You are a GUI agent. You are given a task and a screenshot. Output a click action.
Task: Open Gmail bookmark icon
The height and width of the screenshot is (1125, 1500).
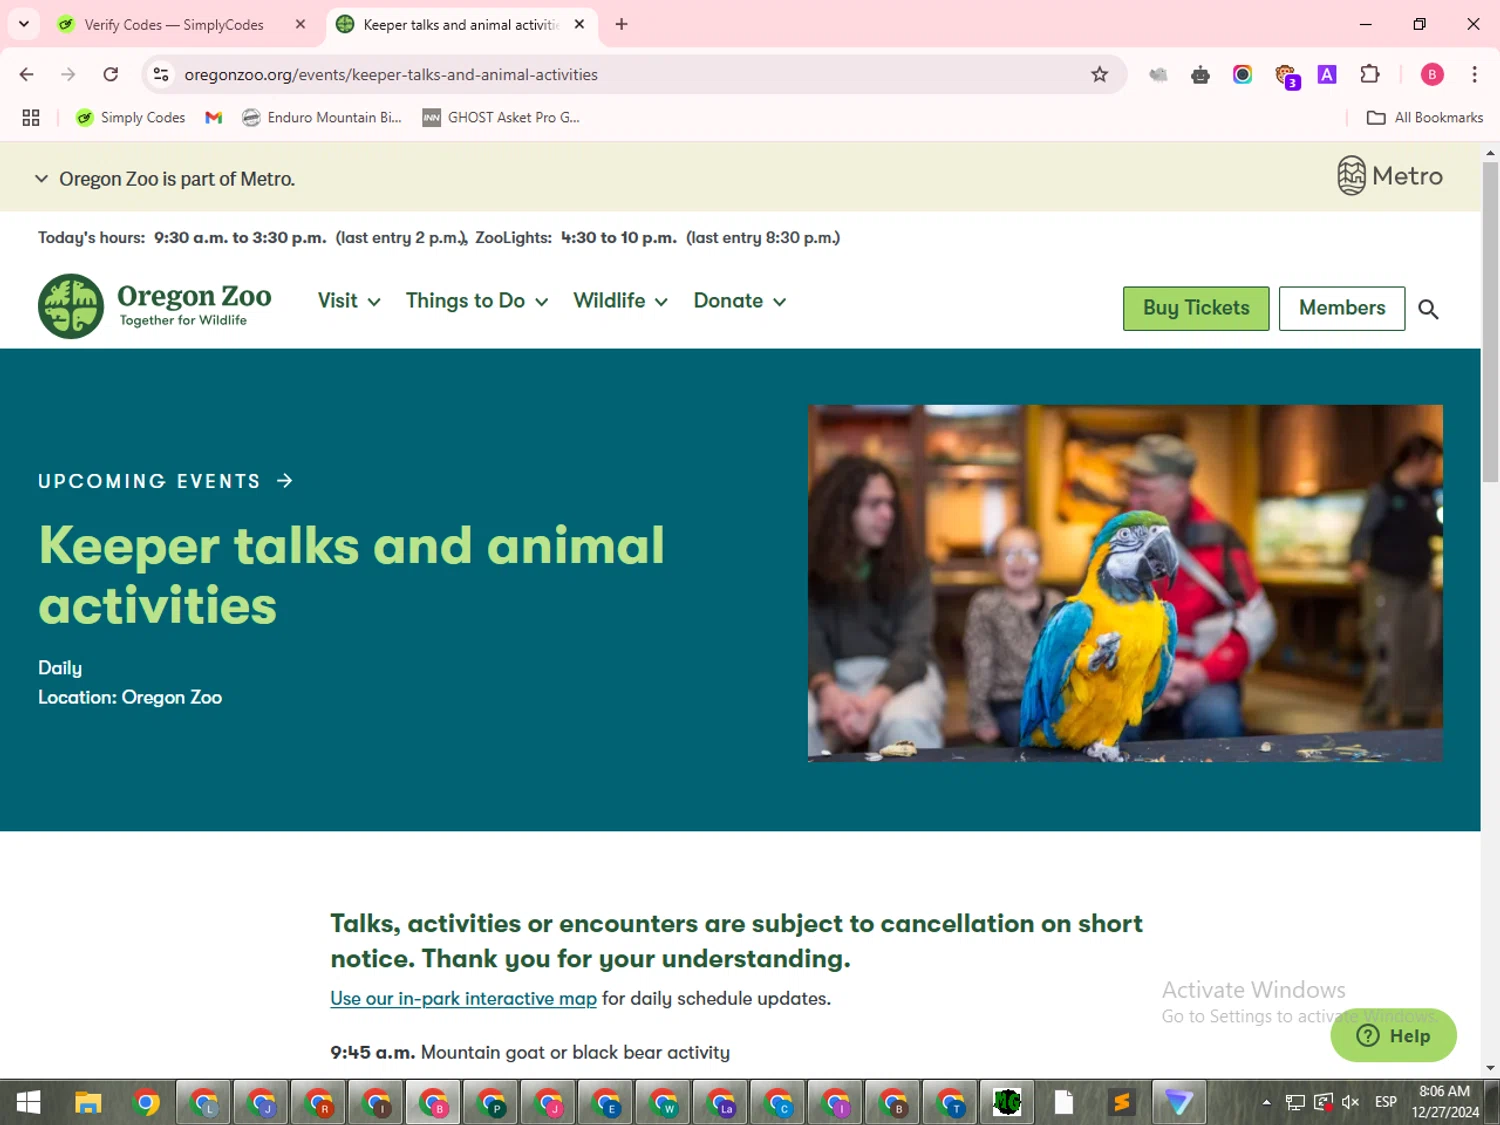[x=213, y=118]
